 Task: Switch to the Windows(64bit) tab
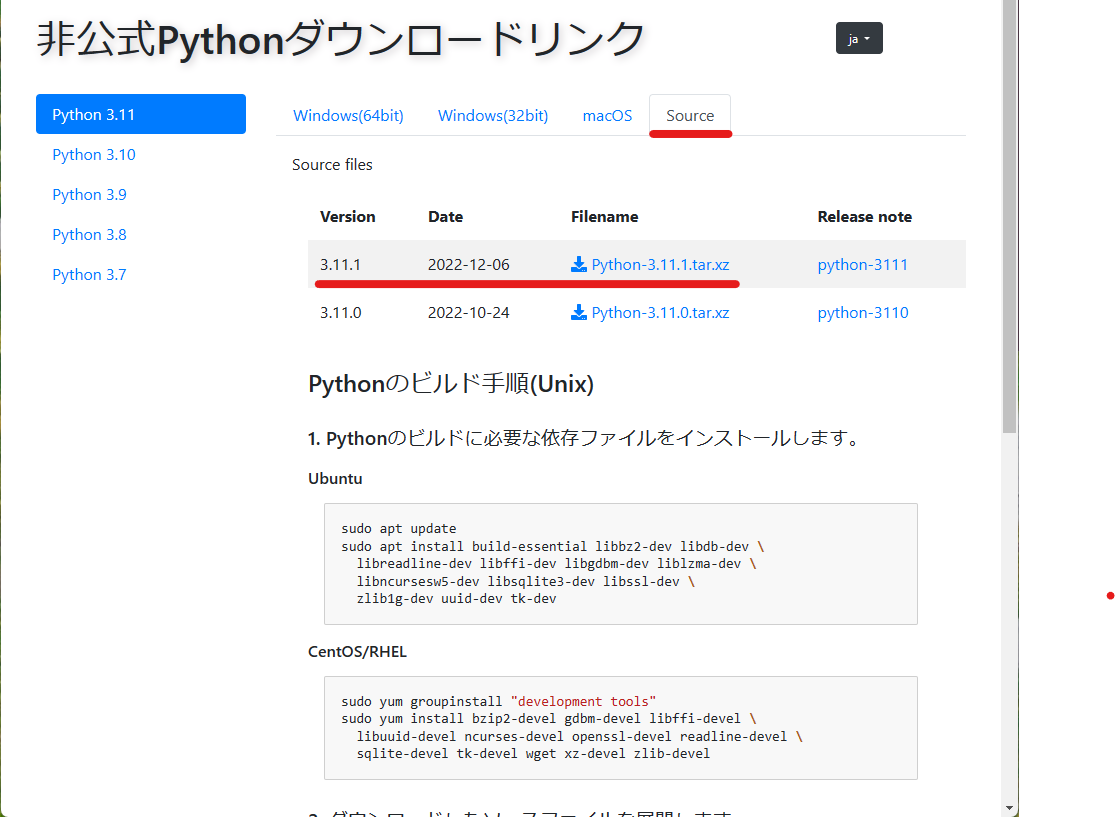(348, 115)
